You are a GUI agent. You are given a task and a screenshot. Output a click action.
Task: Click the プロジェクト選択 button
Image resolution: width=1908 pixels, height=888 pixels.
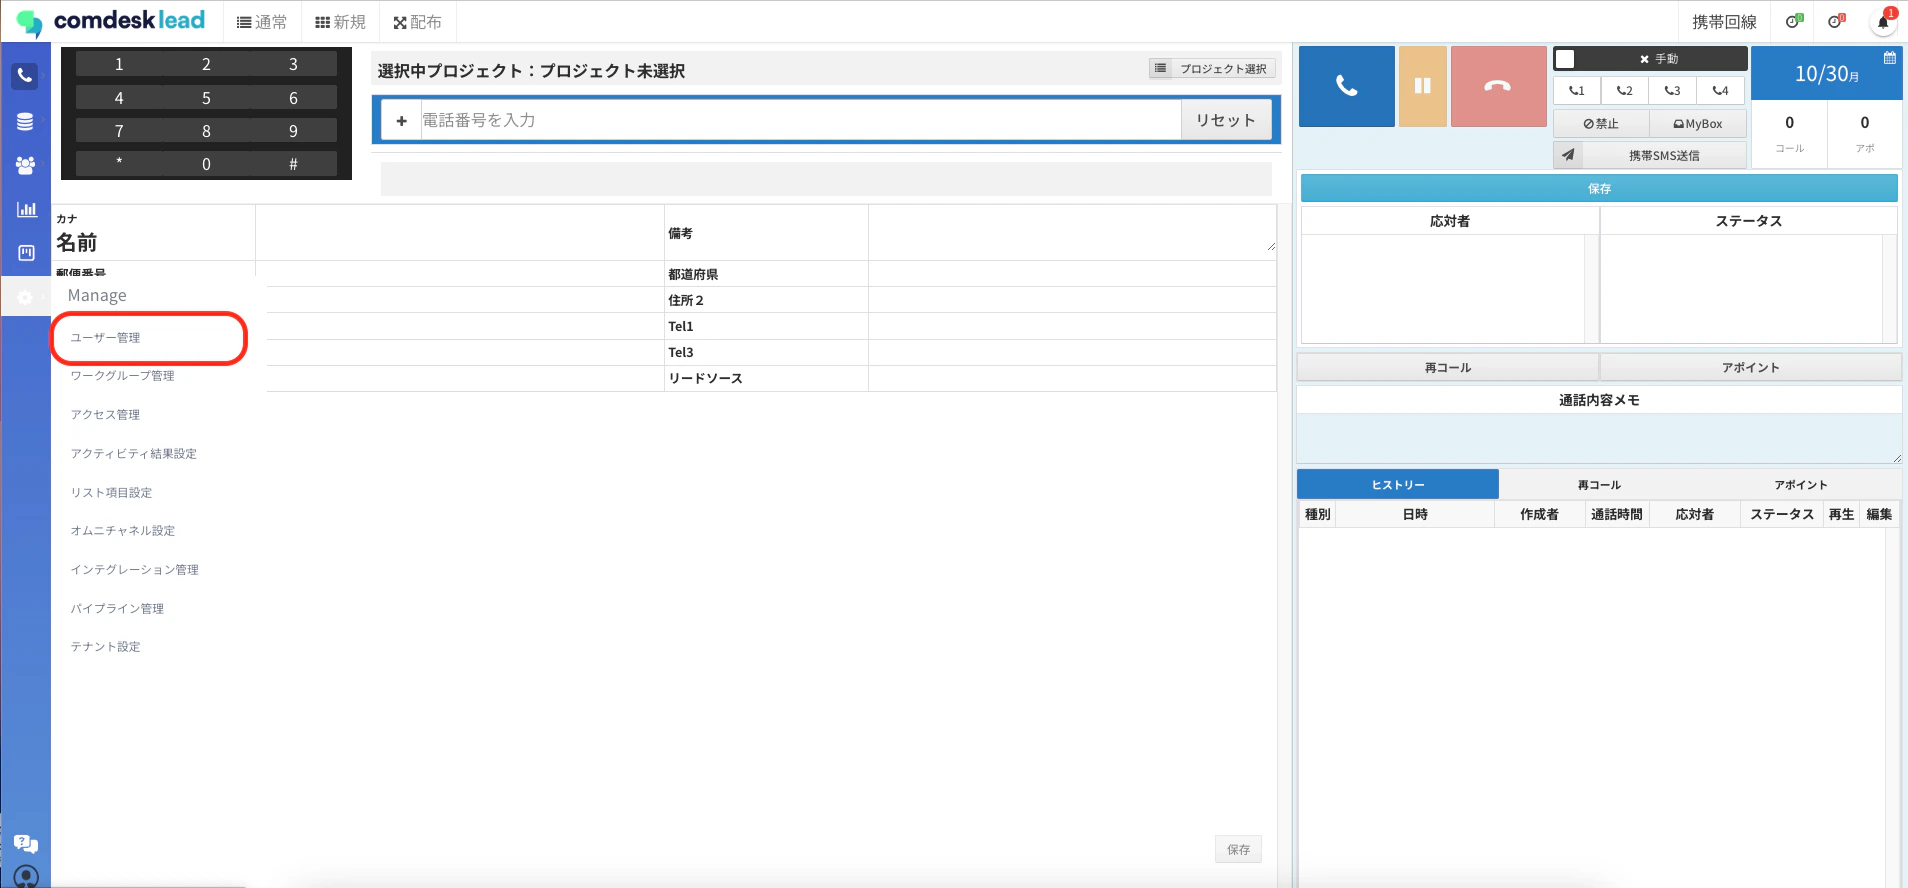point(1212,69)
